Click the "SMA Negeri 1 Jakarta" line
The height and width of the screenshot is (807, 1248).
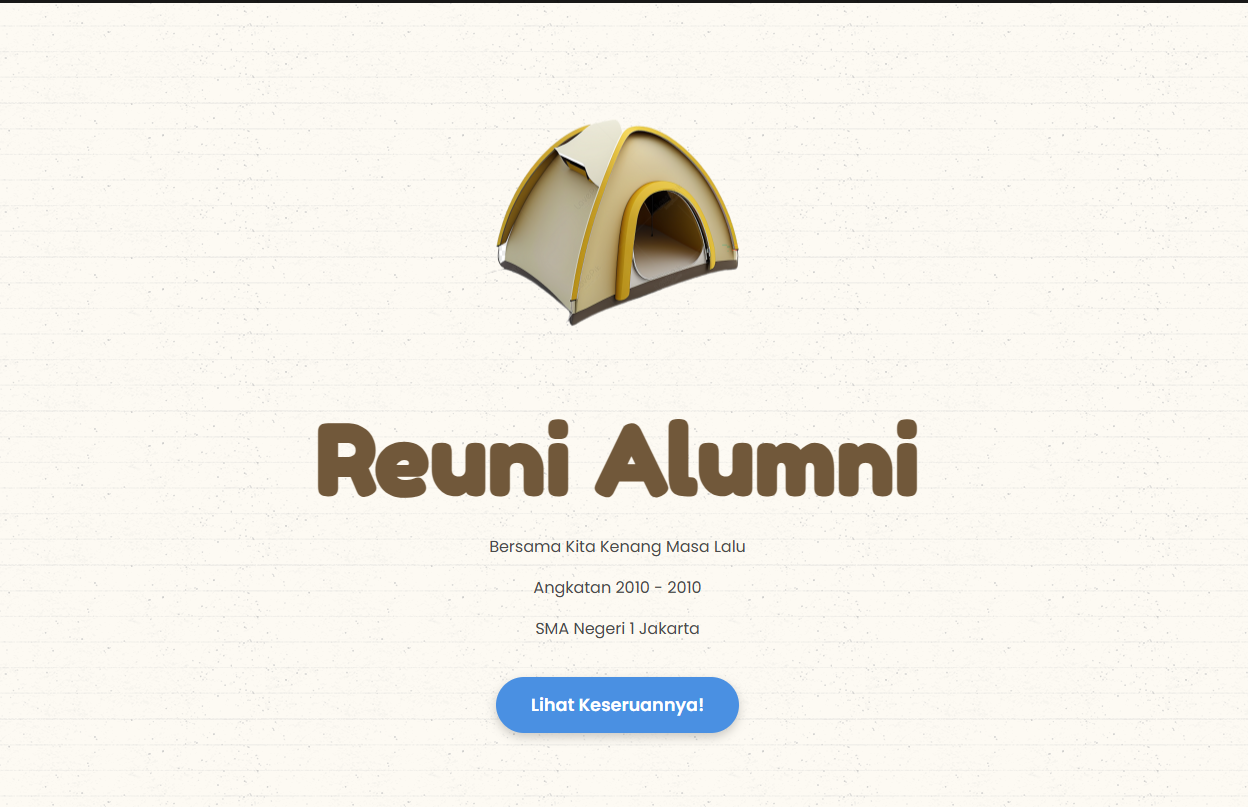pos(617,629)
